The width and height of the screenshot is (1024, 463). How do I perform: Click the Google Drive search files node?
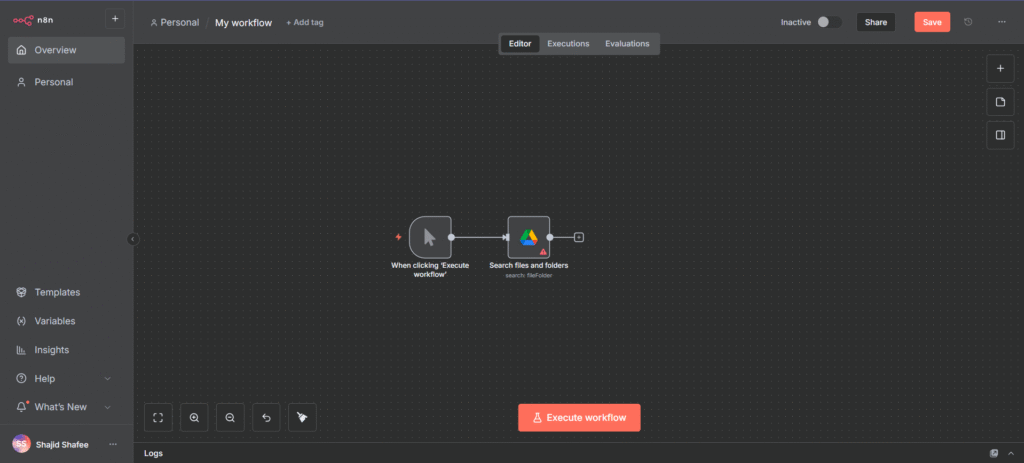(528, 237)
